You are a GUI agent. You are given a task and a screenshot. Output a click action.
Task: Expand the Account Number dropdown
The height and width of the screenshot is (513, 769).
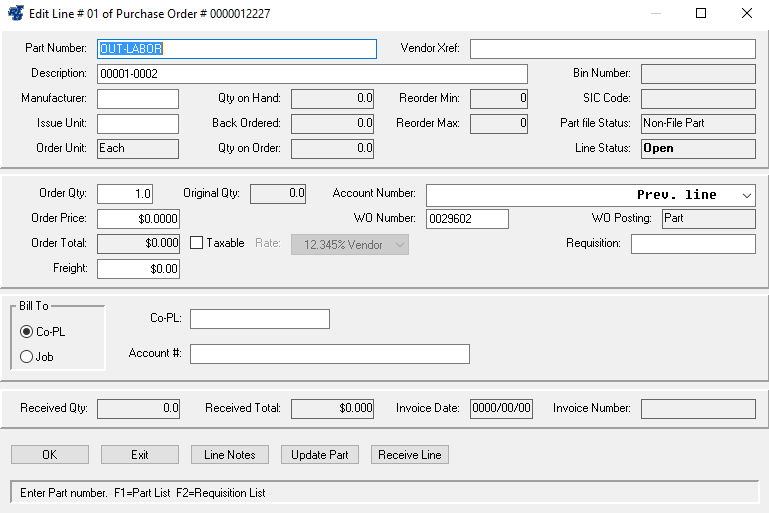pyautogui.click(x=746, y=195)
